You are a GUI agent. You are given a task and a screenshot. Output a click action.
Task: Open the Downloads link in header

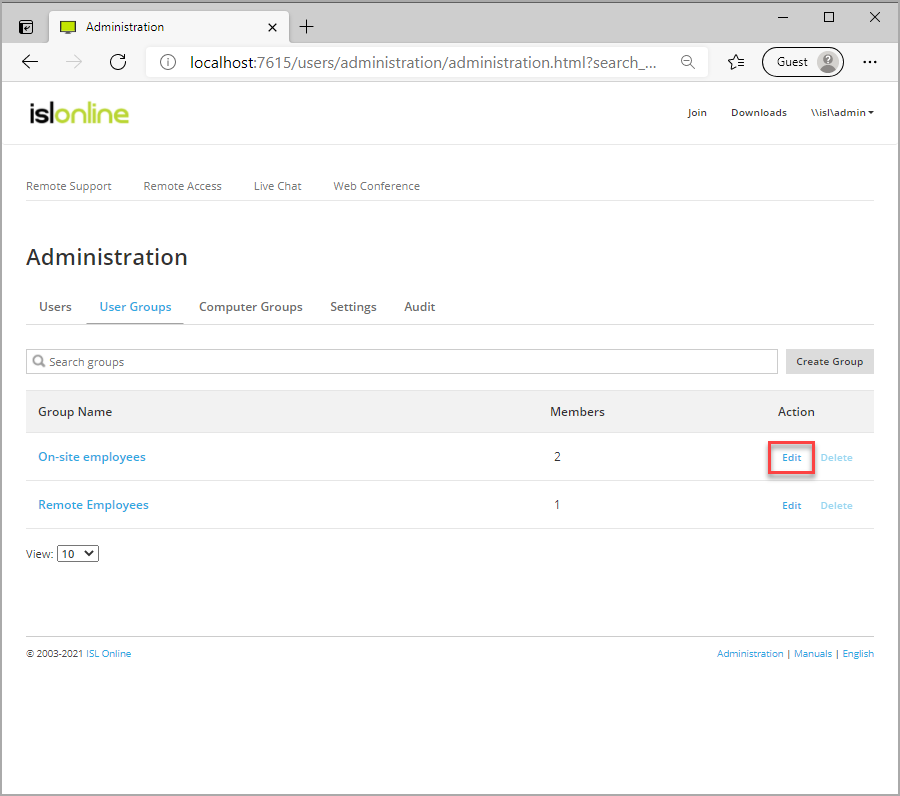(x=759, y=112)
